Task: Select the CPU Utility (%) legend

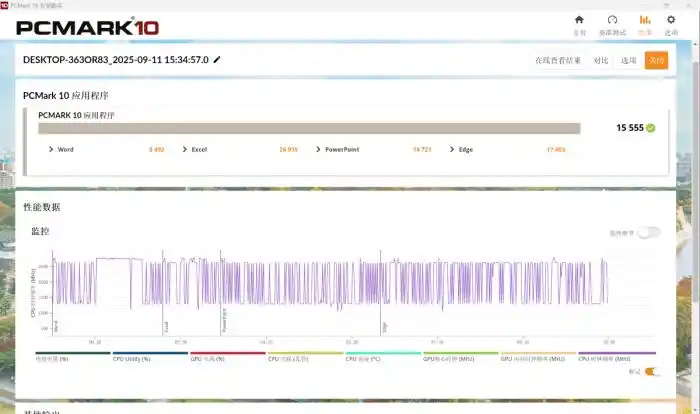Action: [150, 356]
